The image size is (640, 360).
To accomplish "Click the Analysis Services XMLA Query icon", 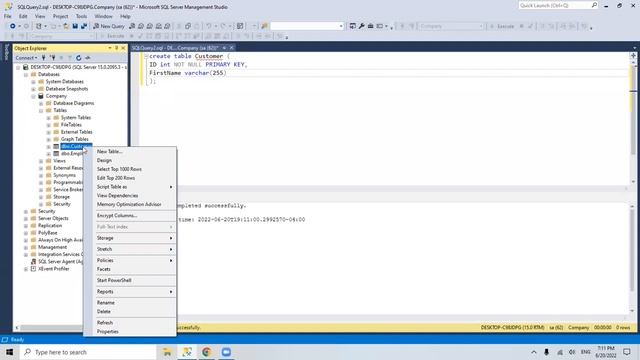I will pyautogui.click(x=158, y=26).
